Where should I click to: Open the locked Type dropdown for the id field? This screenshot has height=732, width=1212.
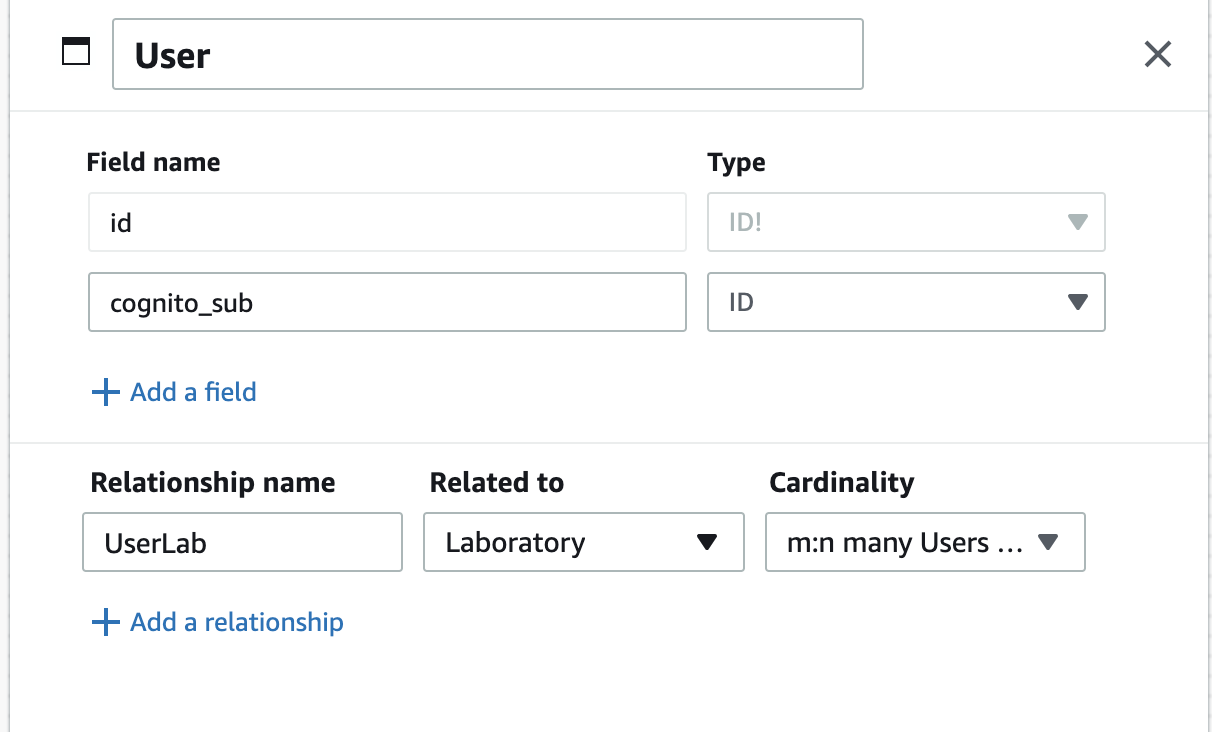[905, 222]
